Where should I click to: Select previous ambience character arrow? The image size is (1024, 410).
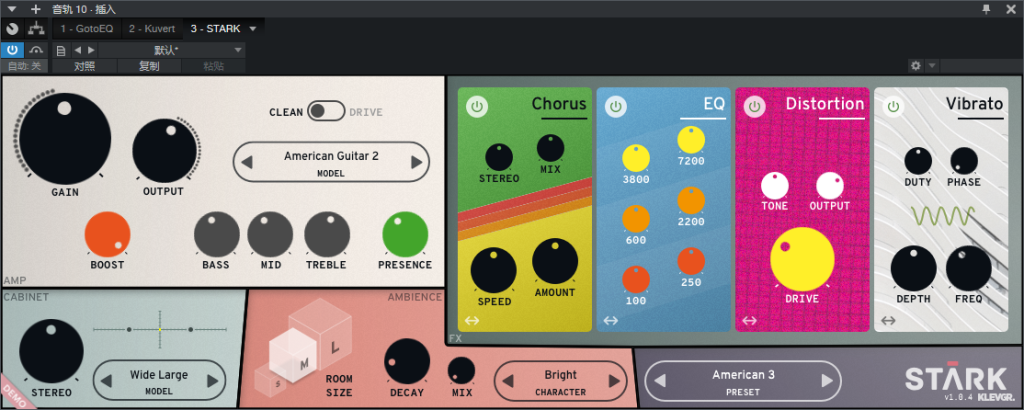507,381
